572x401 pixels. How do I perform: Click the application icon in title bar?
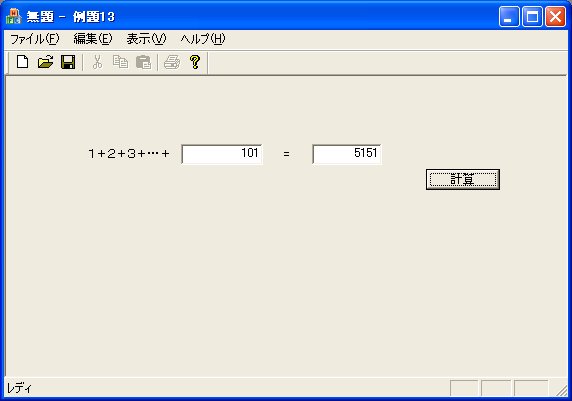pos(14,16)
